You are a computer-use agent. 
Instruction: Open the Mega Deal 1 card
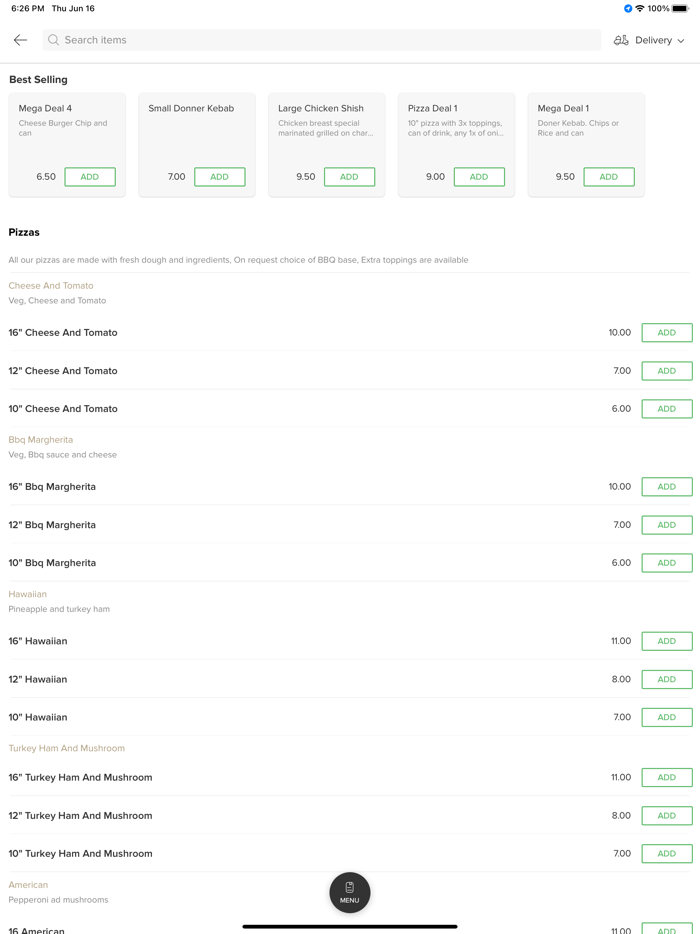(x=585, y=130)
